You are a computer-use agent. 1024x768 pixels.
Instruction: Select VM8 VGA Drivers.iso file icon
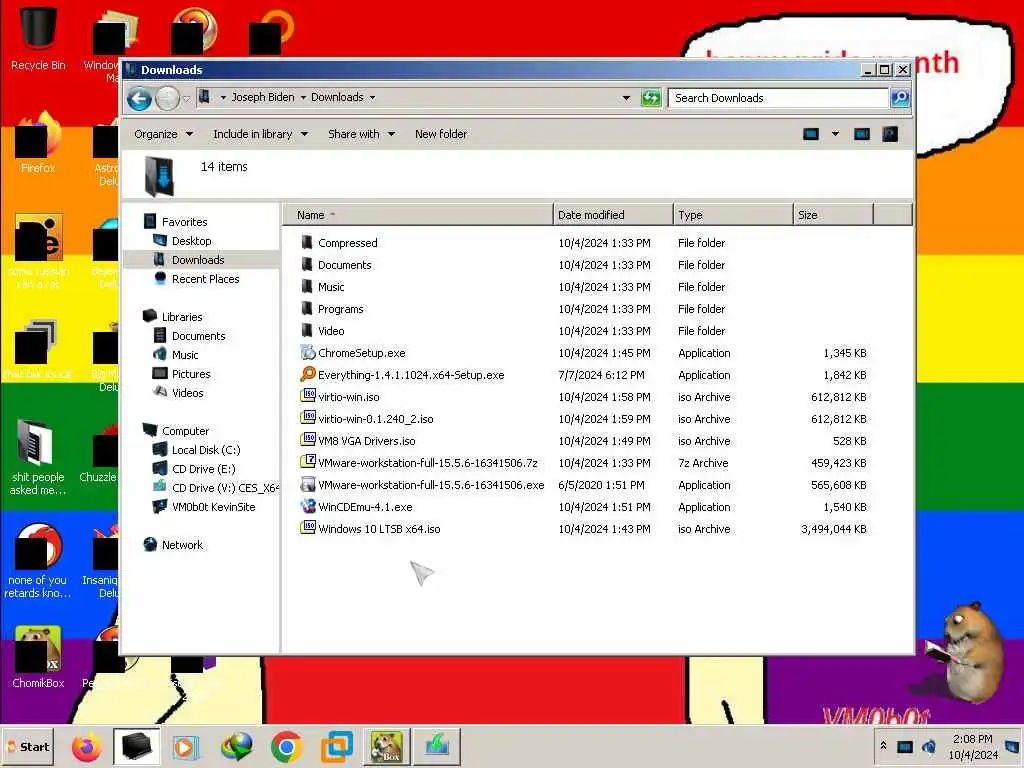[x=308, y=441]
